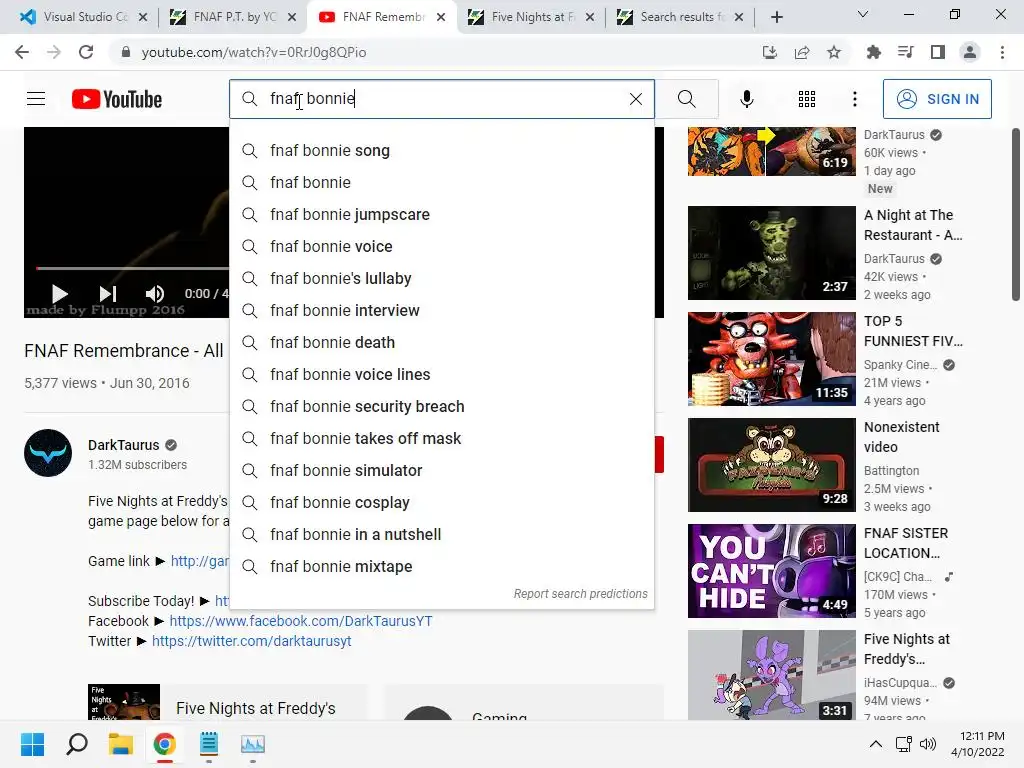
Task: Go forward in the browser
Action: [54, 52]
